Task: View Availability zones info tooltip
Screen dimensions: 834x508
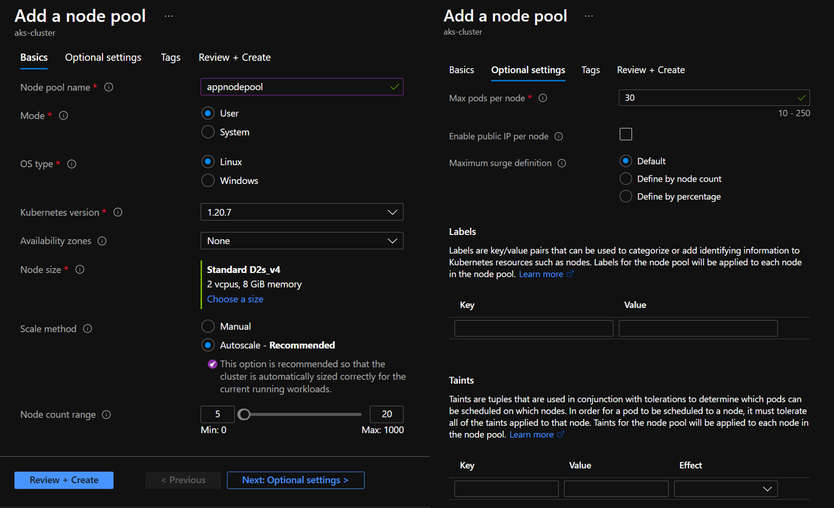Action: point(102,241)
